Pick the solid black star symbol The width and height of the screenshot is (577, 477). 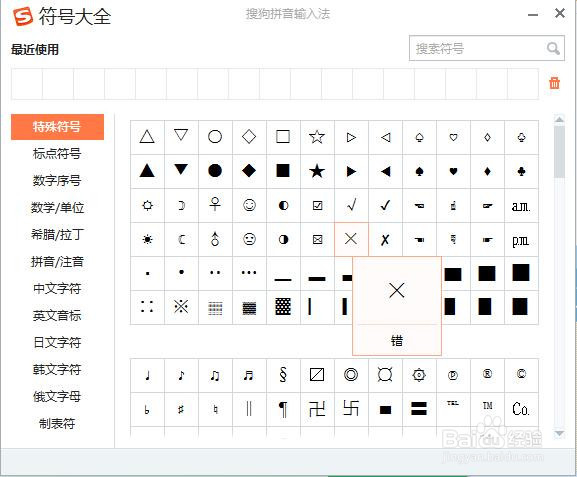[317, 171]
